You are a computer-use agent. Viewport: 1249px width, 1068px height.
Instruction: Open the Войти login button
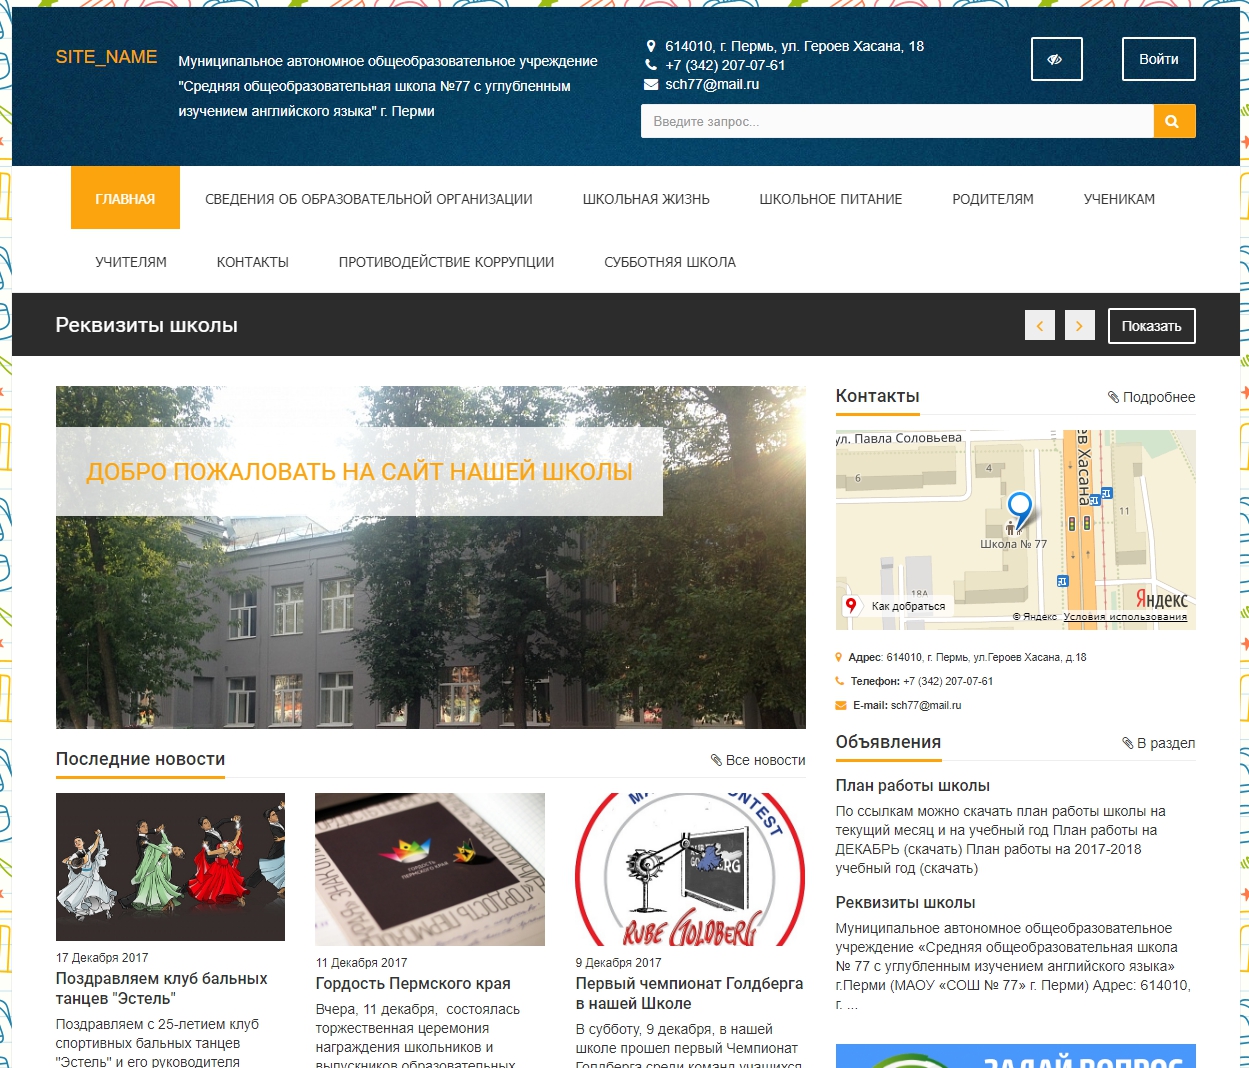[x=1159, y=59]
